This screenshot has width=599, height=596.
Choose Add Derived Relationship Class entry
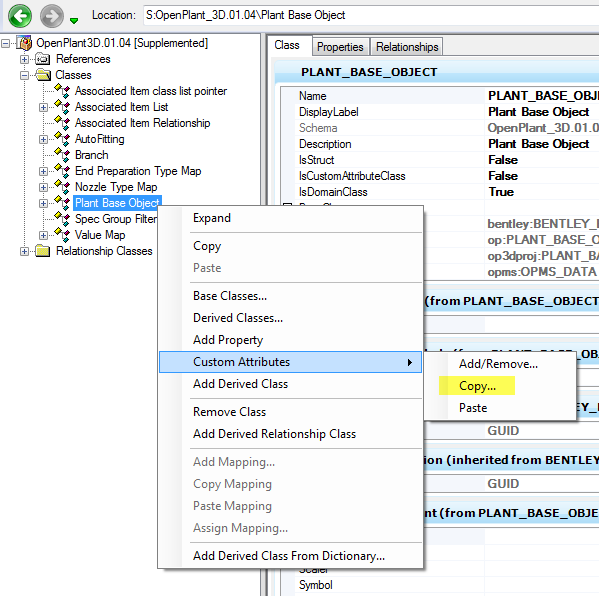click(290, 434)
